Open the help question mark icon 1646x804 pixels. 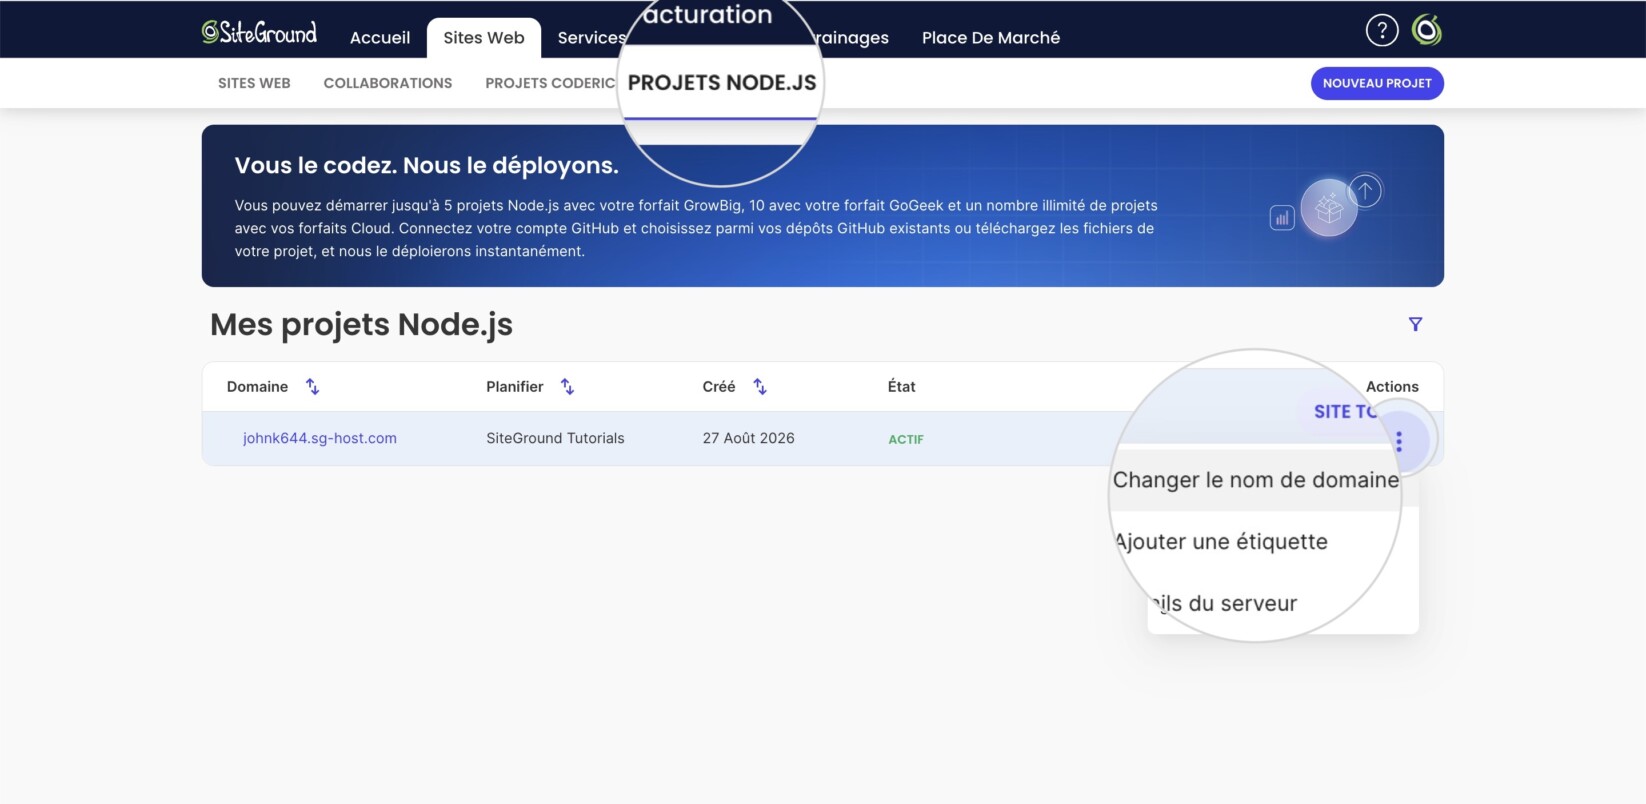(x=1381, y=31)
